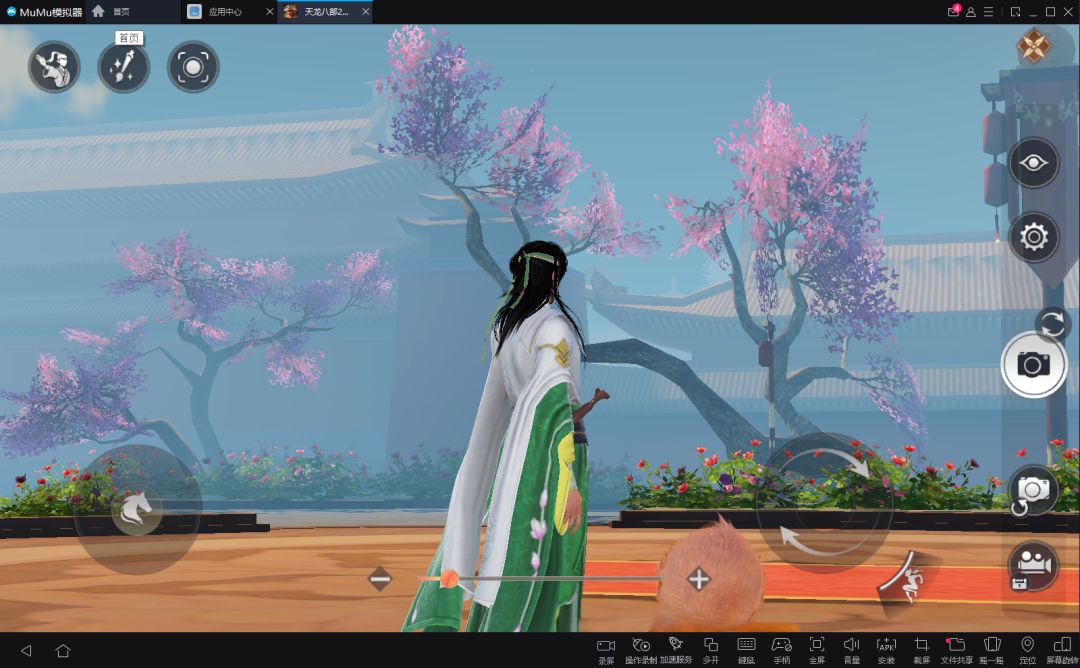
Task: Flip the camera with the rotate-camera button
Action: pyautogui.click(x=1032, y=492)
